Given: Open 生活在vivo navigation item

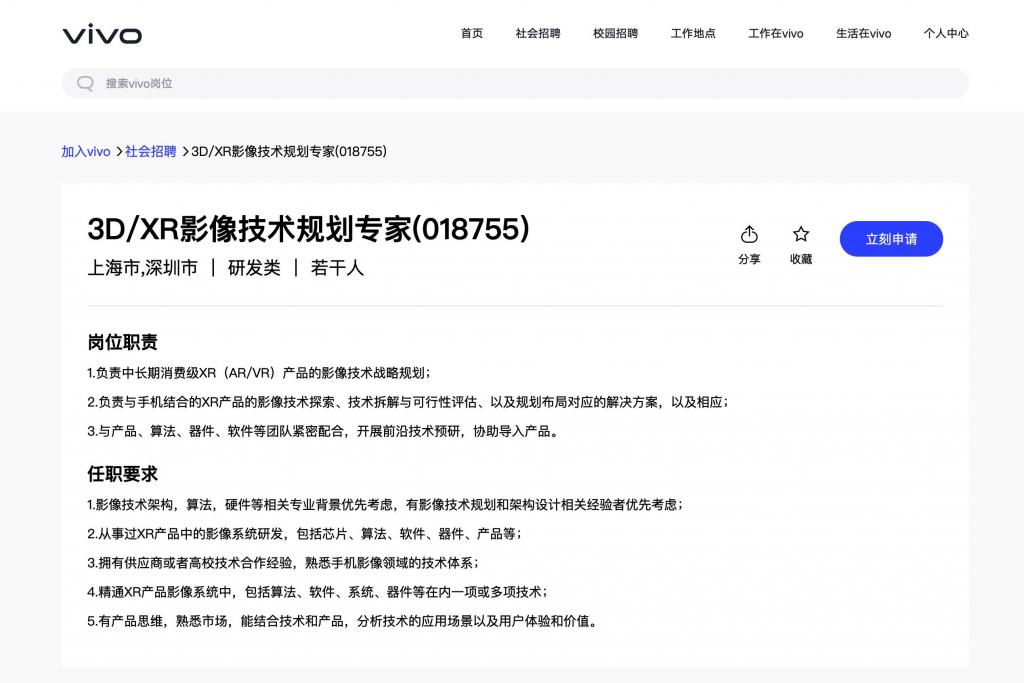Looking at the screenshot, I should 863,33.
